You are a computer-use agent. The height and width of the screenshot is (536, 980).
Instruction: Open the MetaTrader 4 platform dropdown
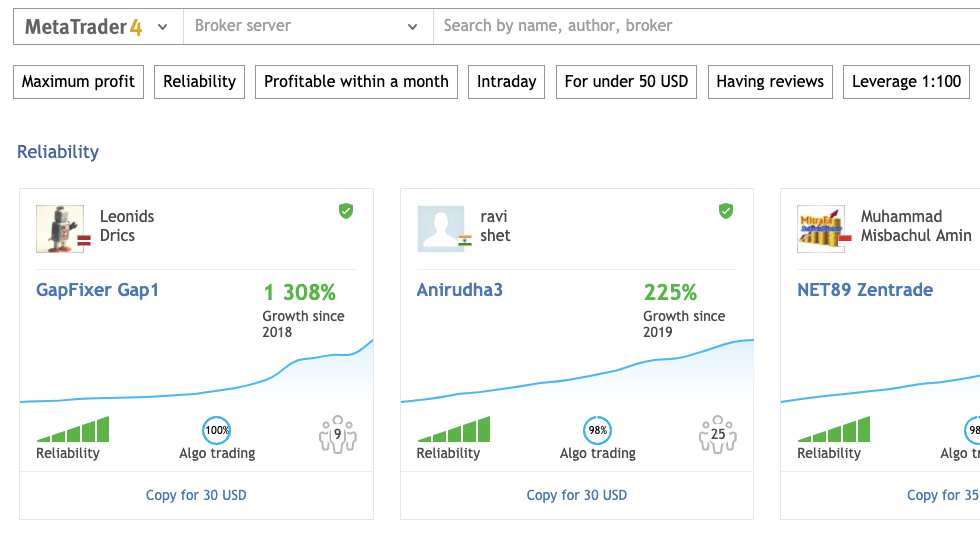point(98,26)
